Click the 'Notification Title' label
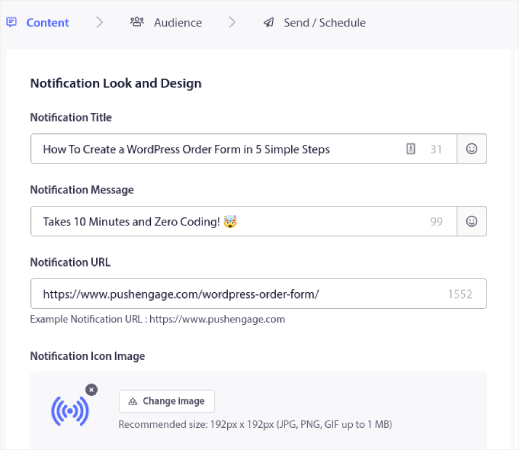Screen dimensions: 519x450 pyautogui.click(x=71, y=117)
